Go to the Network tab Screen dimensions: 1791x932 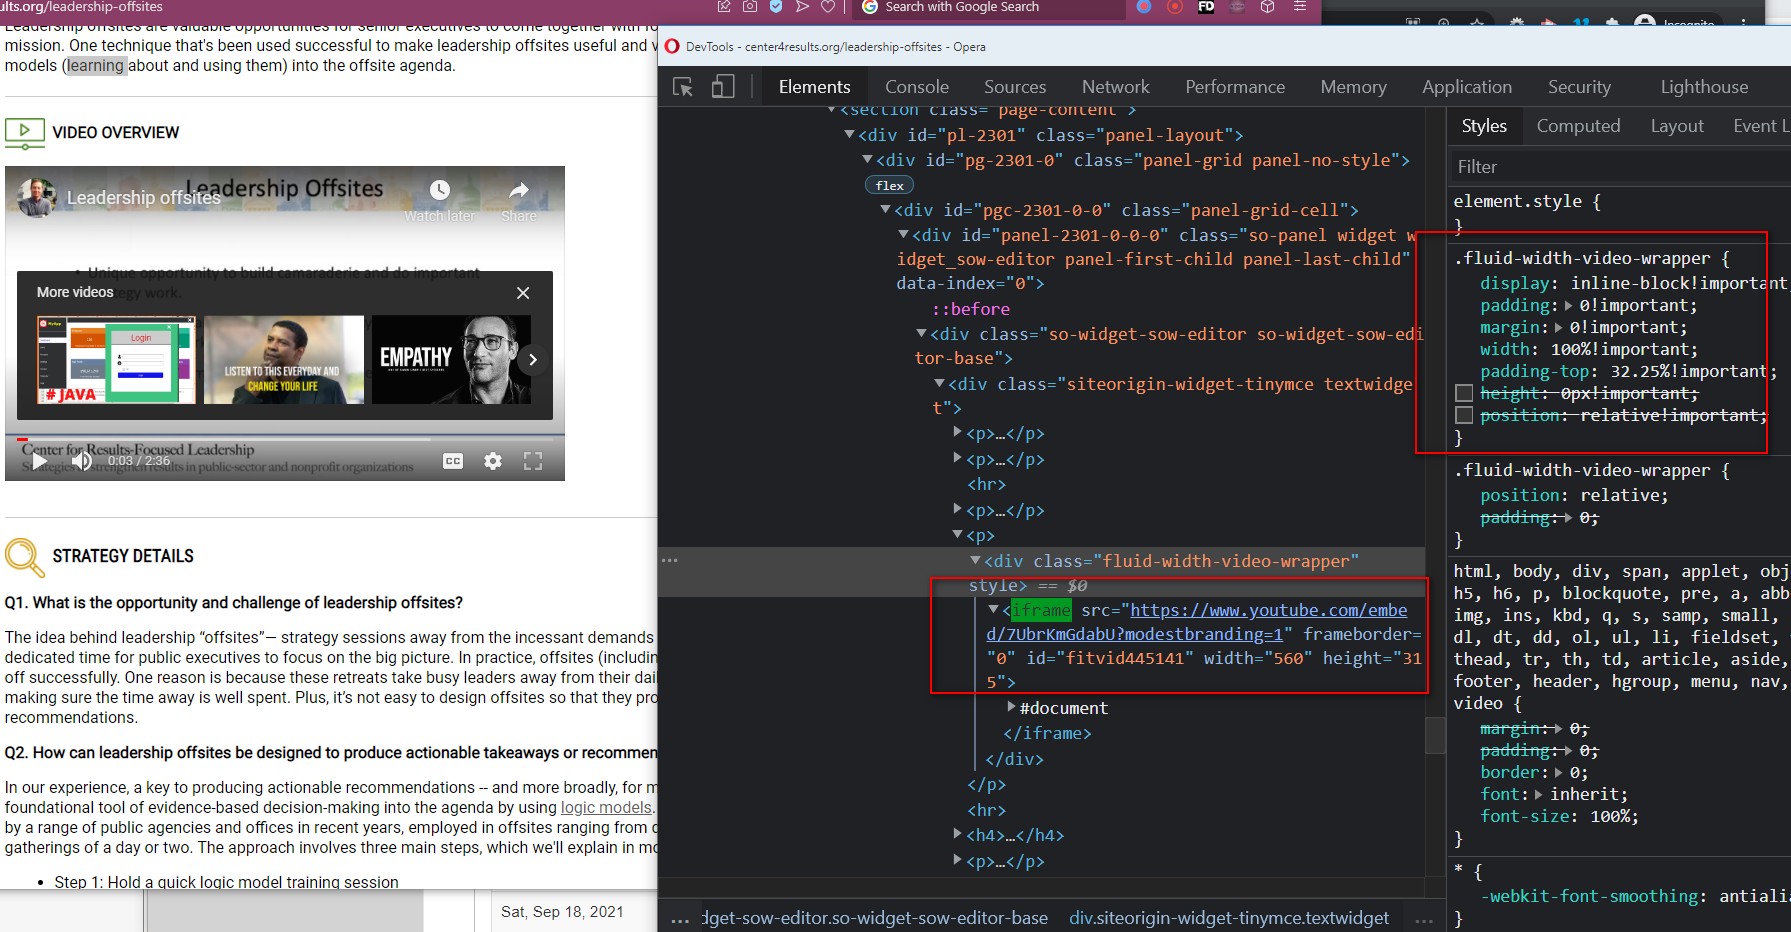(1116, 87)
